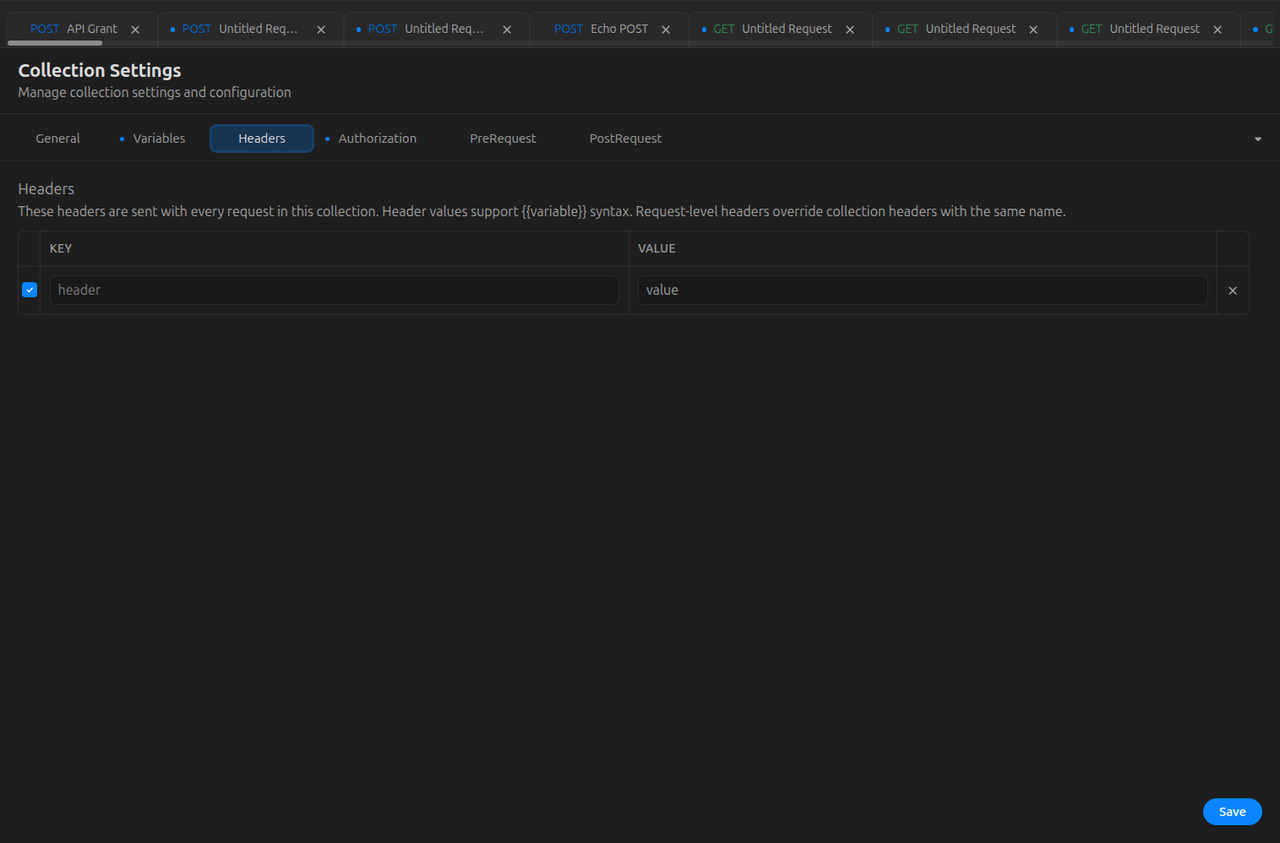Open the PostRequest tab
Screen dimensions: 1280x843
click(625, 139)
